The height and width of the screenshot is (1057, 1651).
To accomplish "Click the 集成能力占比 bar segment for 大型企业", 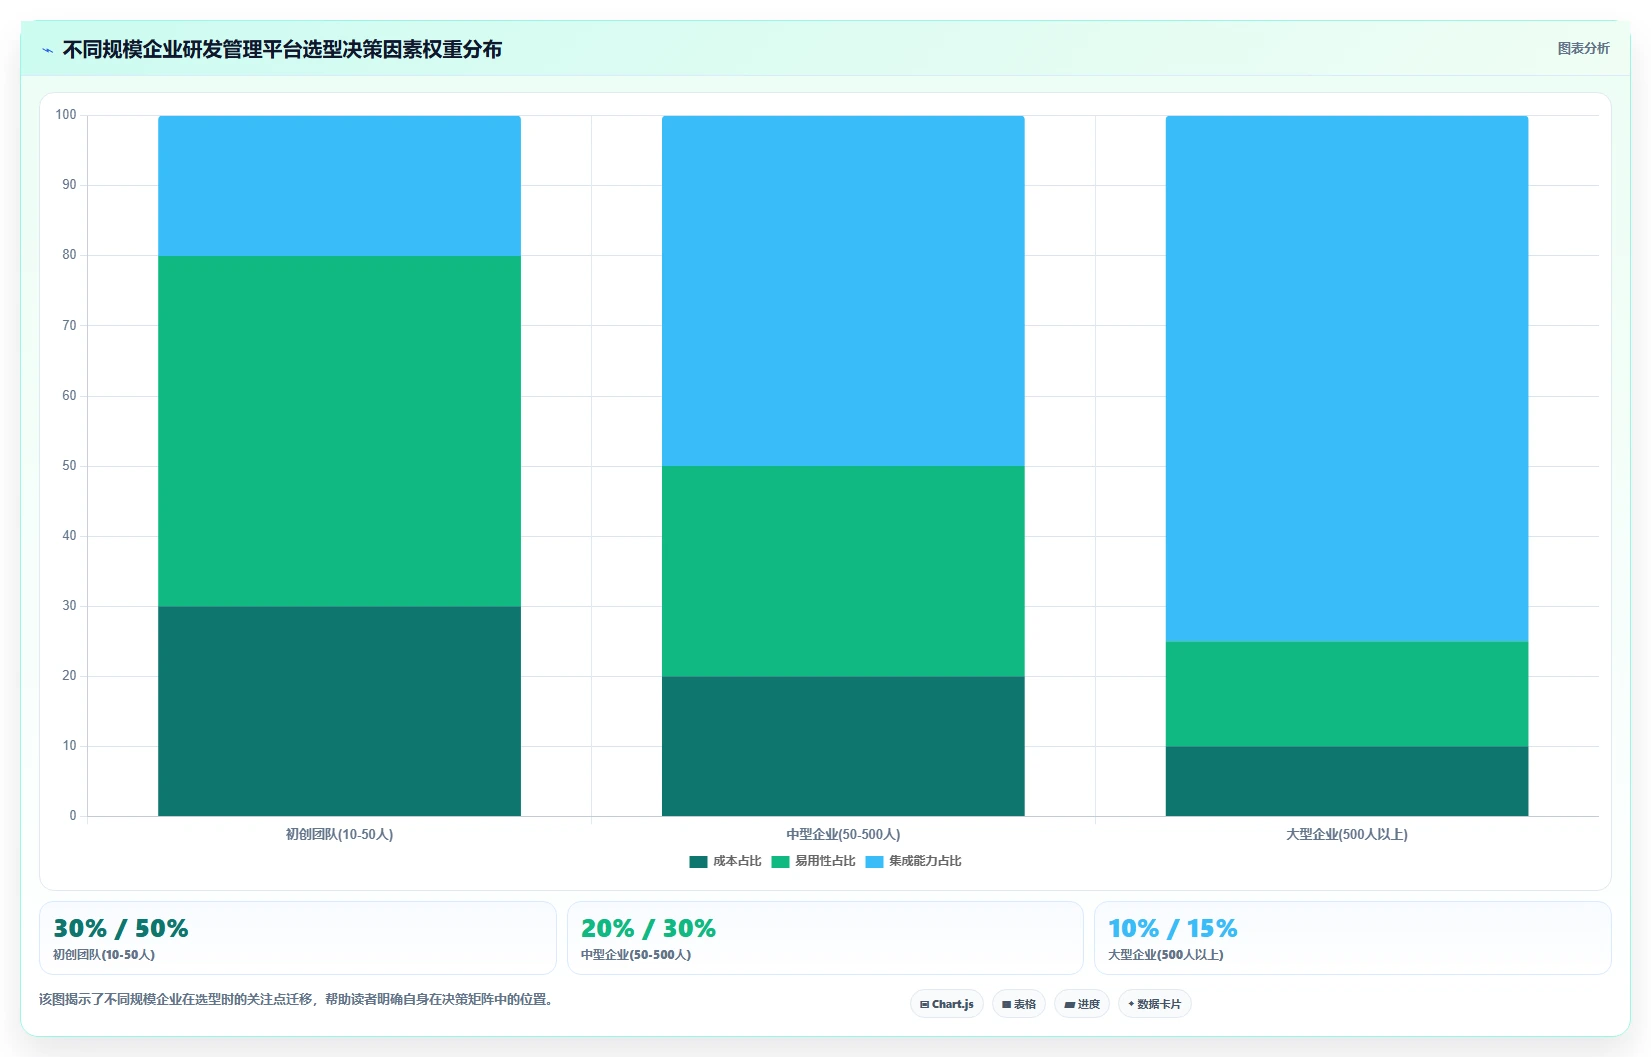I will click(1347, 379).
